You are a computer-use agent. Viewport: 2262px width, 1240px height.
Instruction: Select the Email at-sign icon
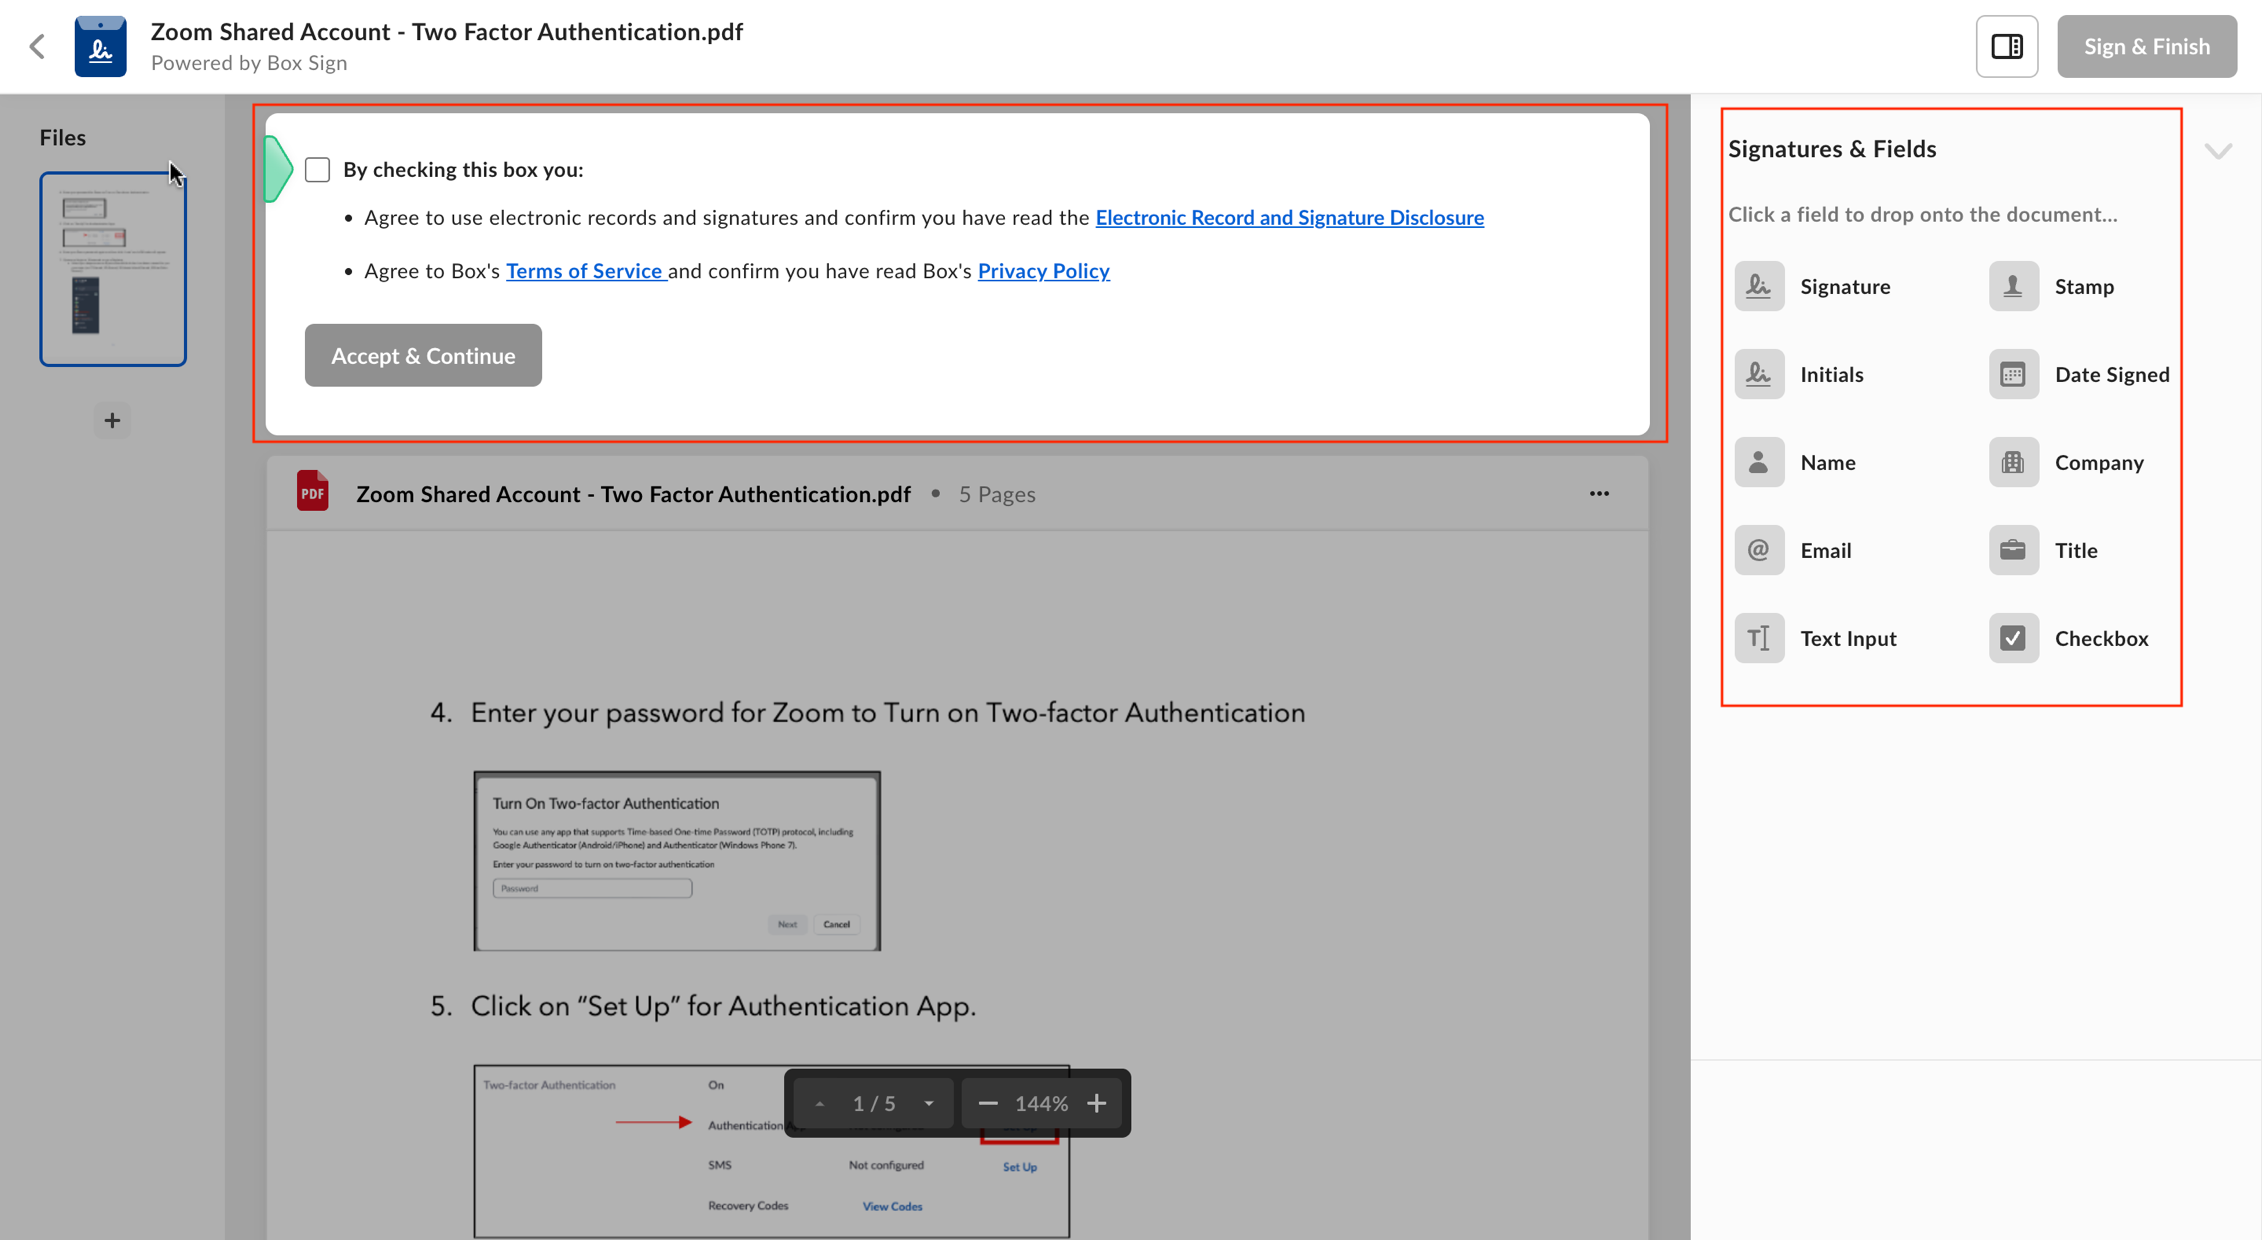(1759, 551)
